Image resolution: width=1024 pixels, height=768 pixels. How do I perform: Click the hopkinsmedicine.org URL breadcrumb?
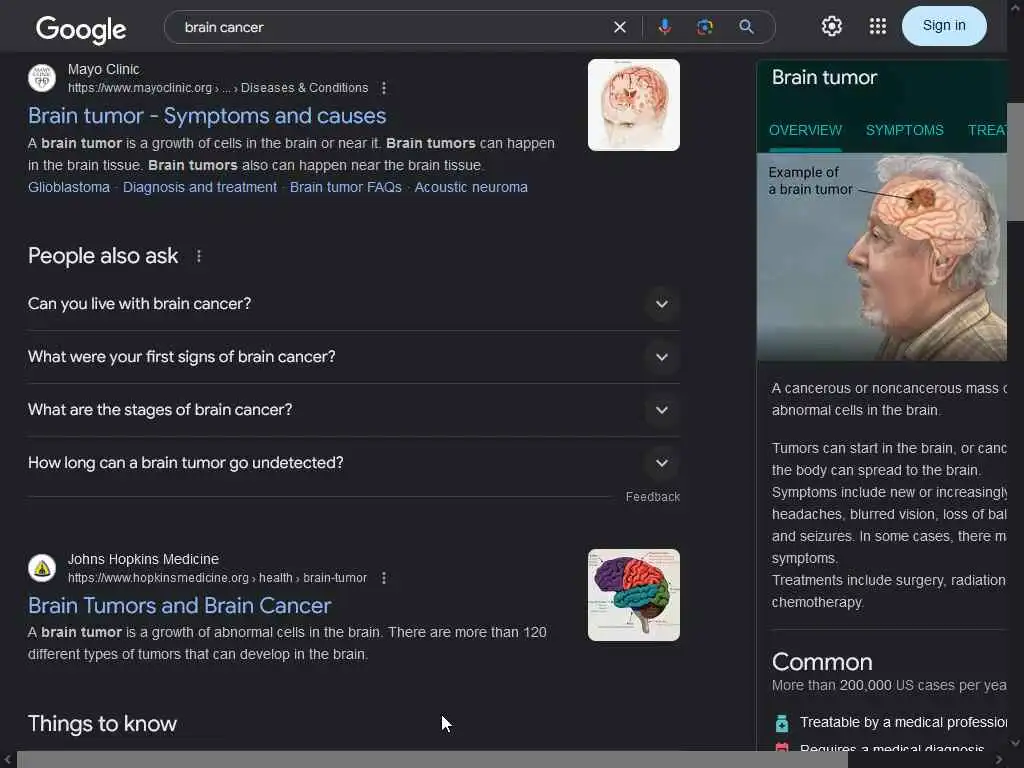pos(217,578)
